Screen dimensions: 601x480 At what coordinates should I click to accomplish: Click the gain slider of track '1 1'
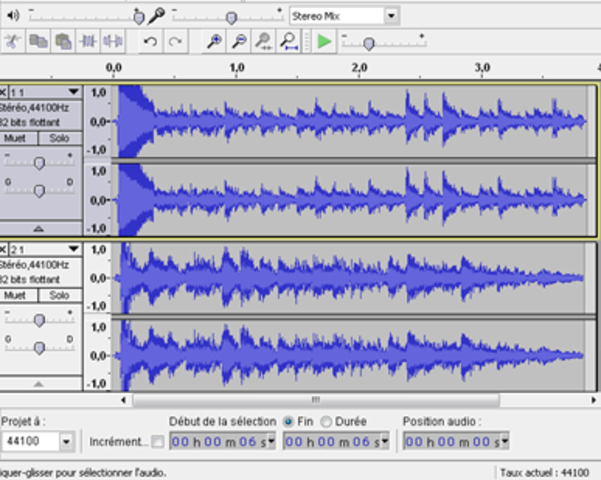click(x=39, y=163)
